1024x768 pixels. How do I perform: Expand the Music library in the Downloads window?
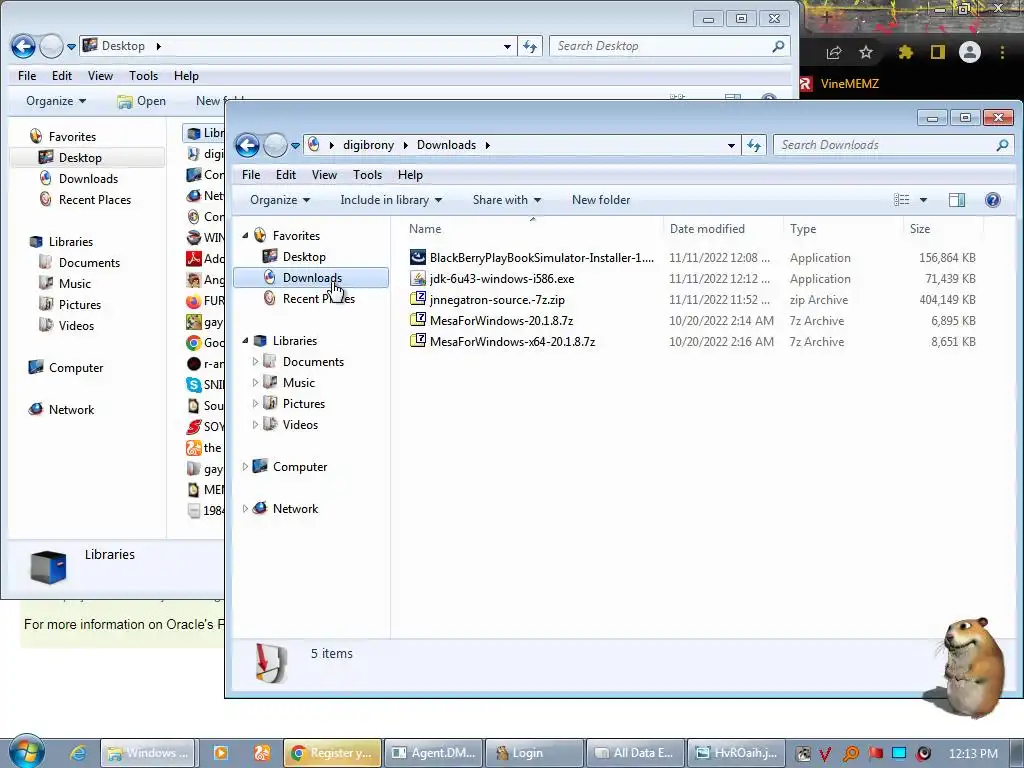(255, 382)
